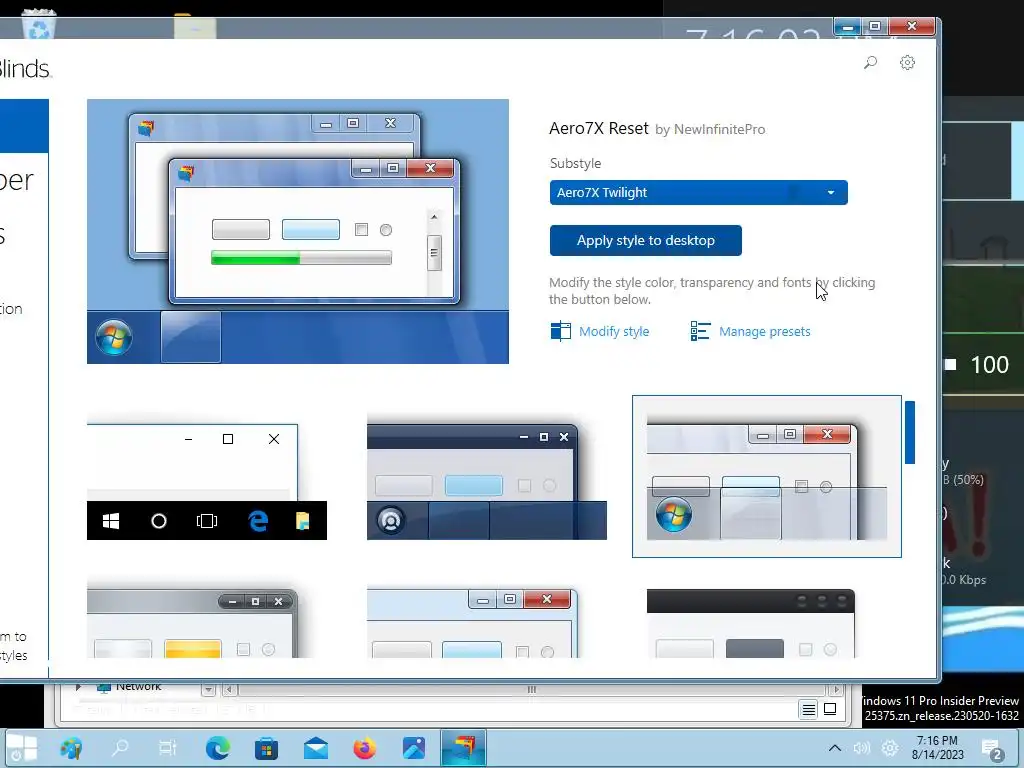Viewport: 1024px width, 768px height.
Task: Select the black title bar style thumbnail
Action: click(751, 624)
